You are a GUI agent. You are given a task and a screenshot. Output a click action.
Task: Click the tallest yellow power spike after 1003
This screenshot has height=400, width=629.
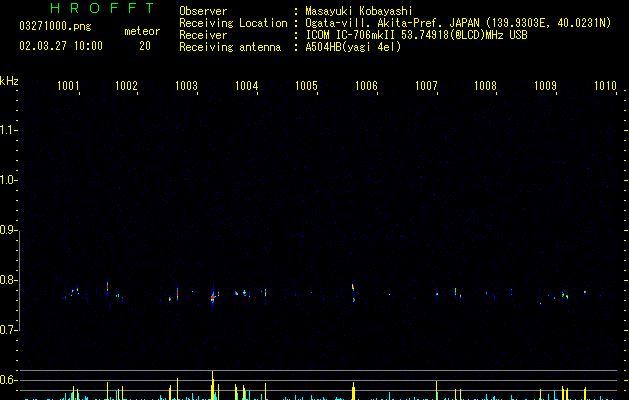tap(213, 385)
